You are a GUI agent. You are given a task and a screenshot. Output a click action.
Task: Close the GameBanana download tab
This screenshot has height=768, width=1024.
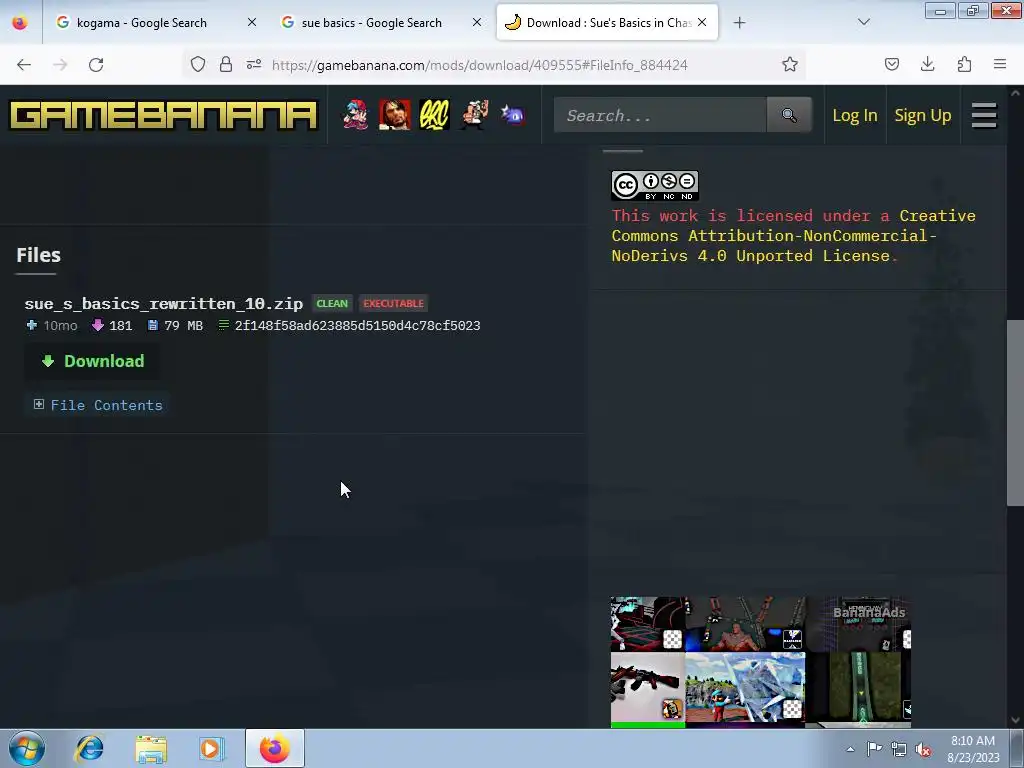click(x=702, y=22)
